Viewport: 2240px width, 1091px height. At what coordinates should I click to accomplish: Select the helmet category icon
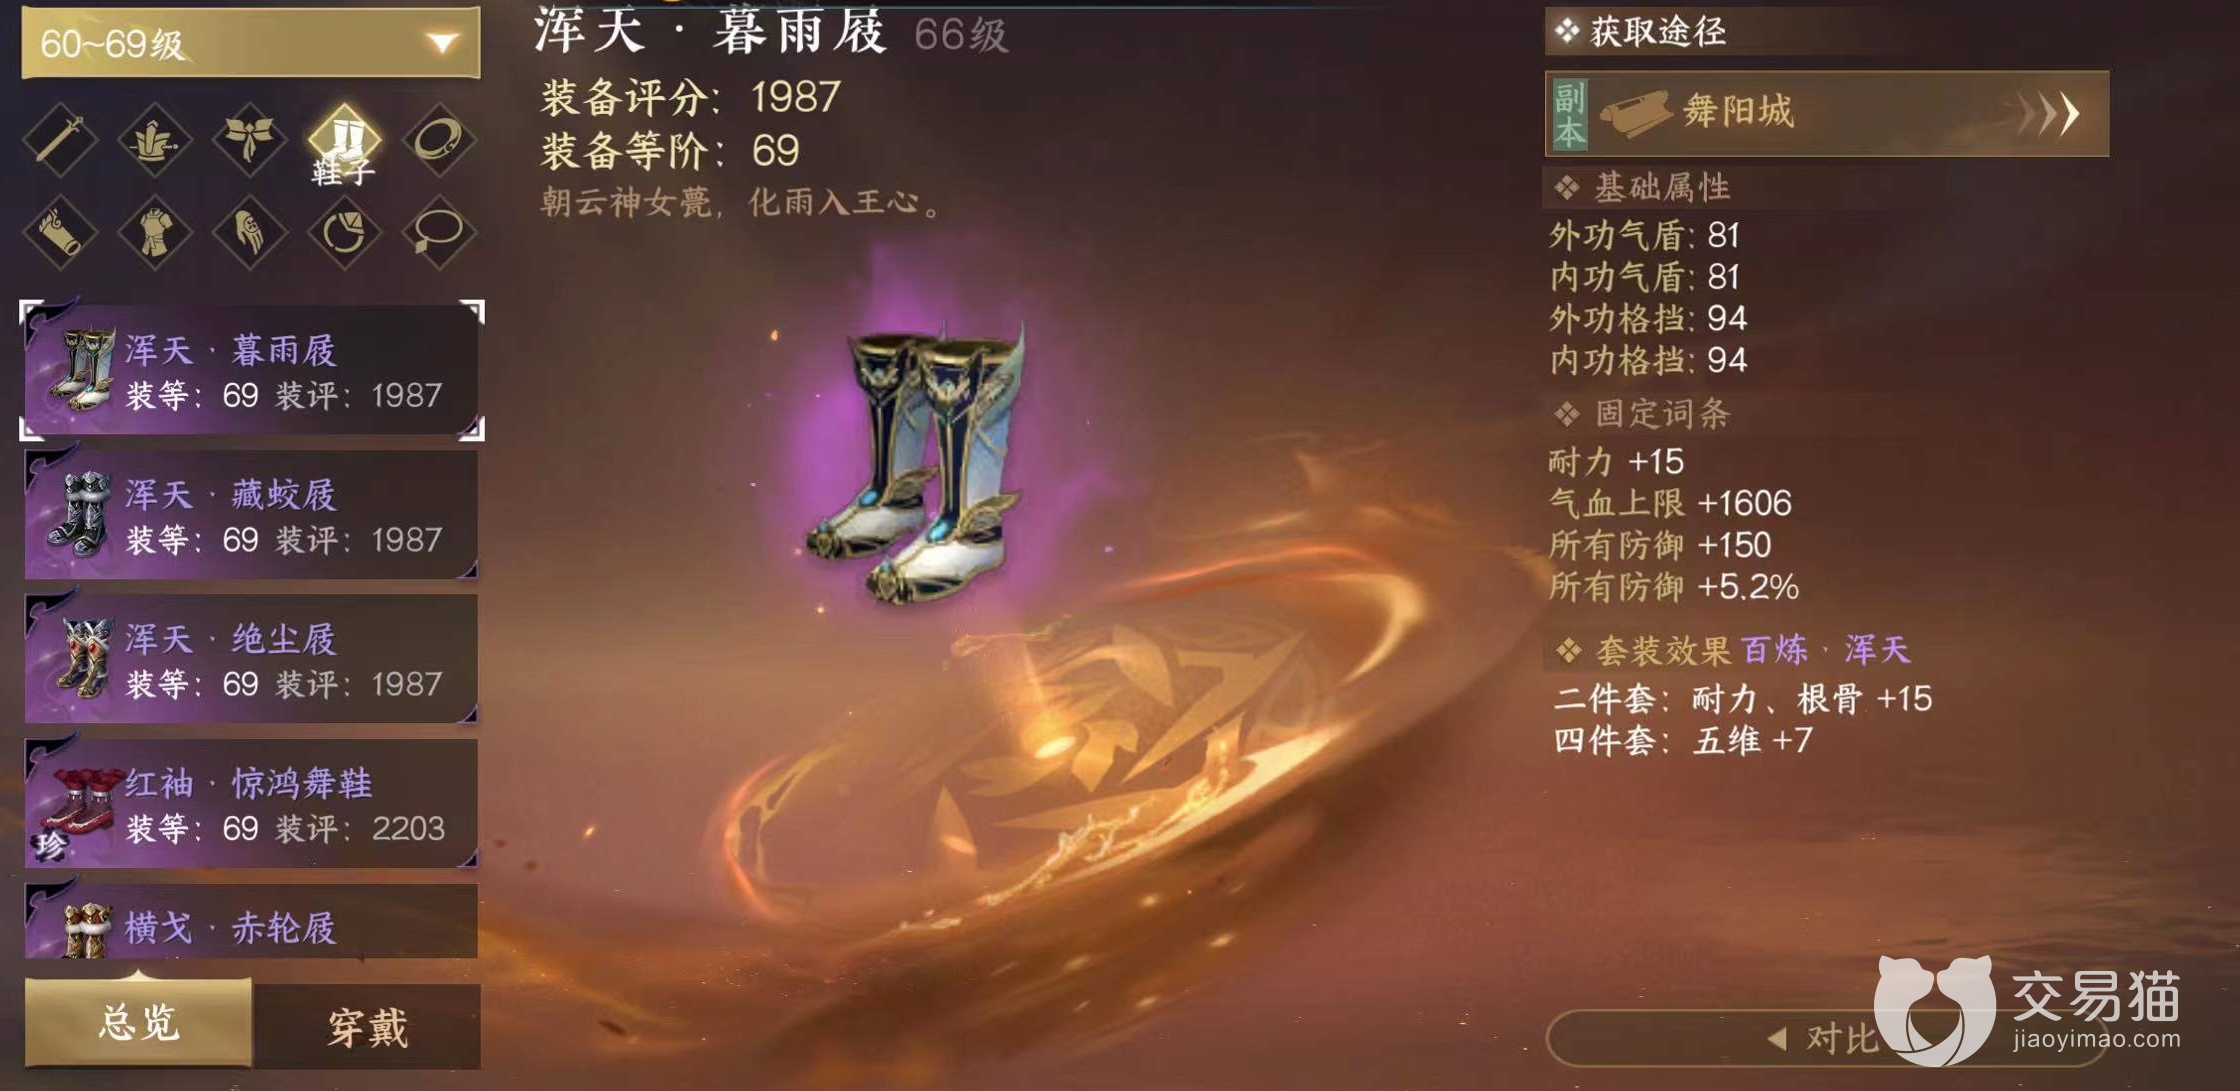[155, 140]
